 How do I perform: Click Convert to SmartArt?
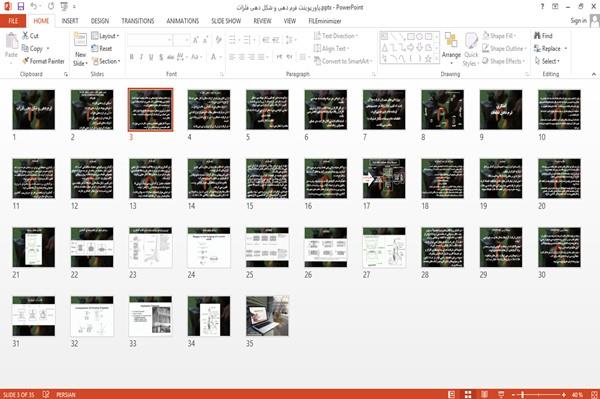tap(343, 61)
